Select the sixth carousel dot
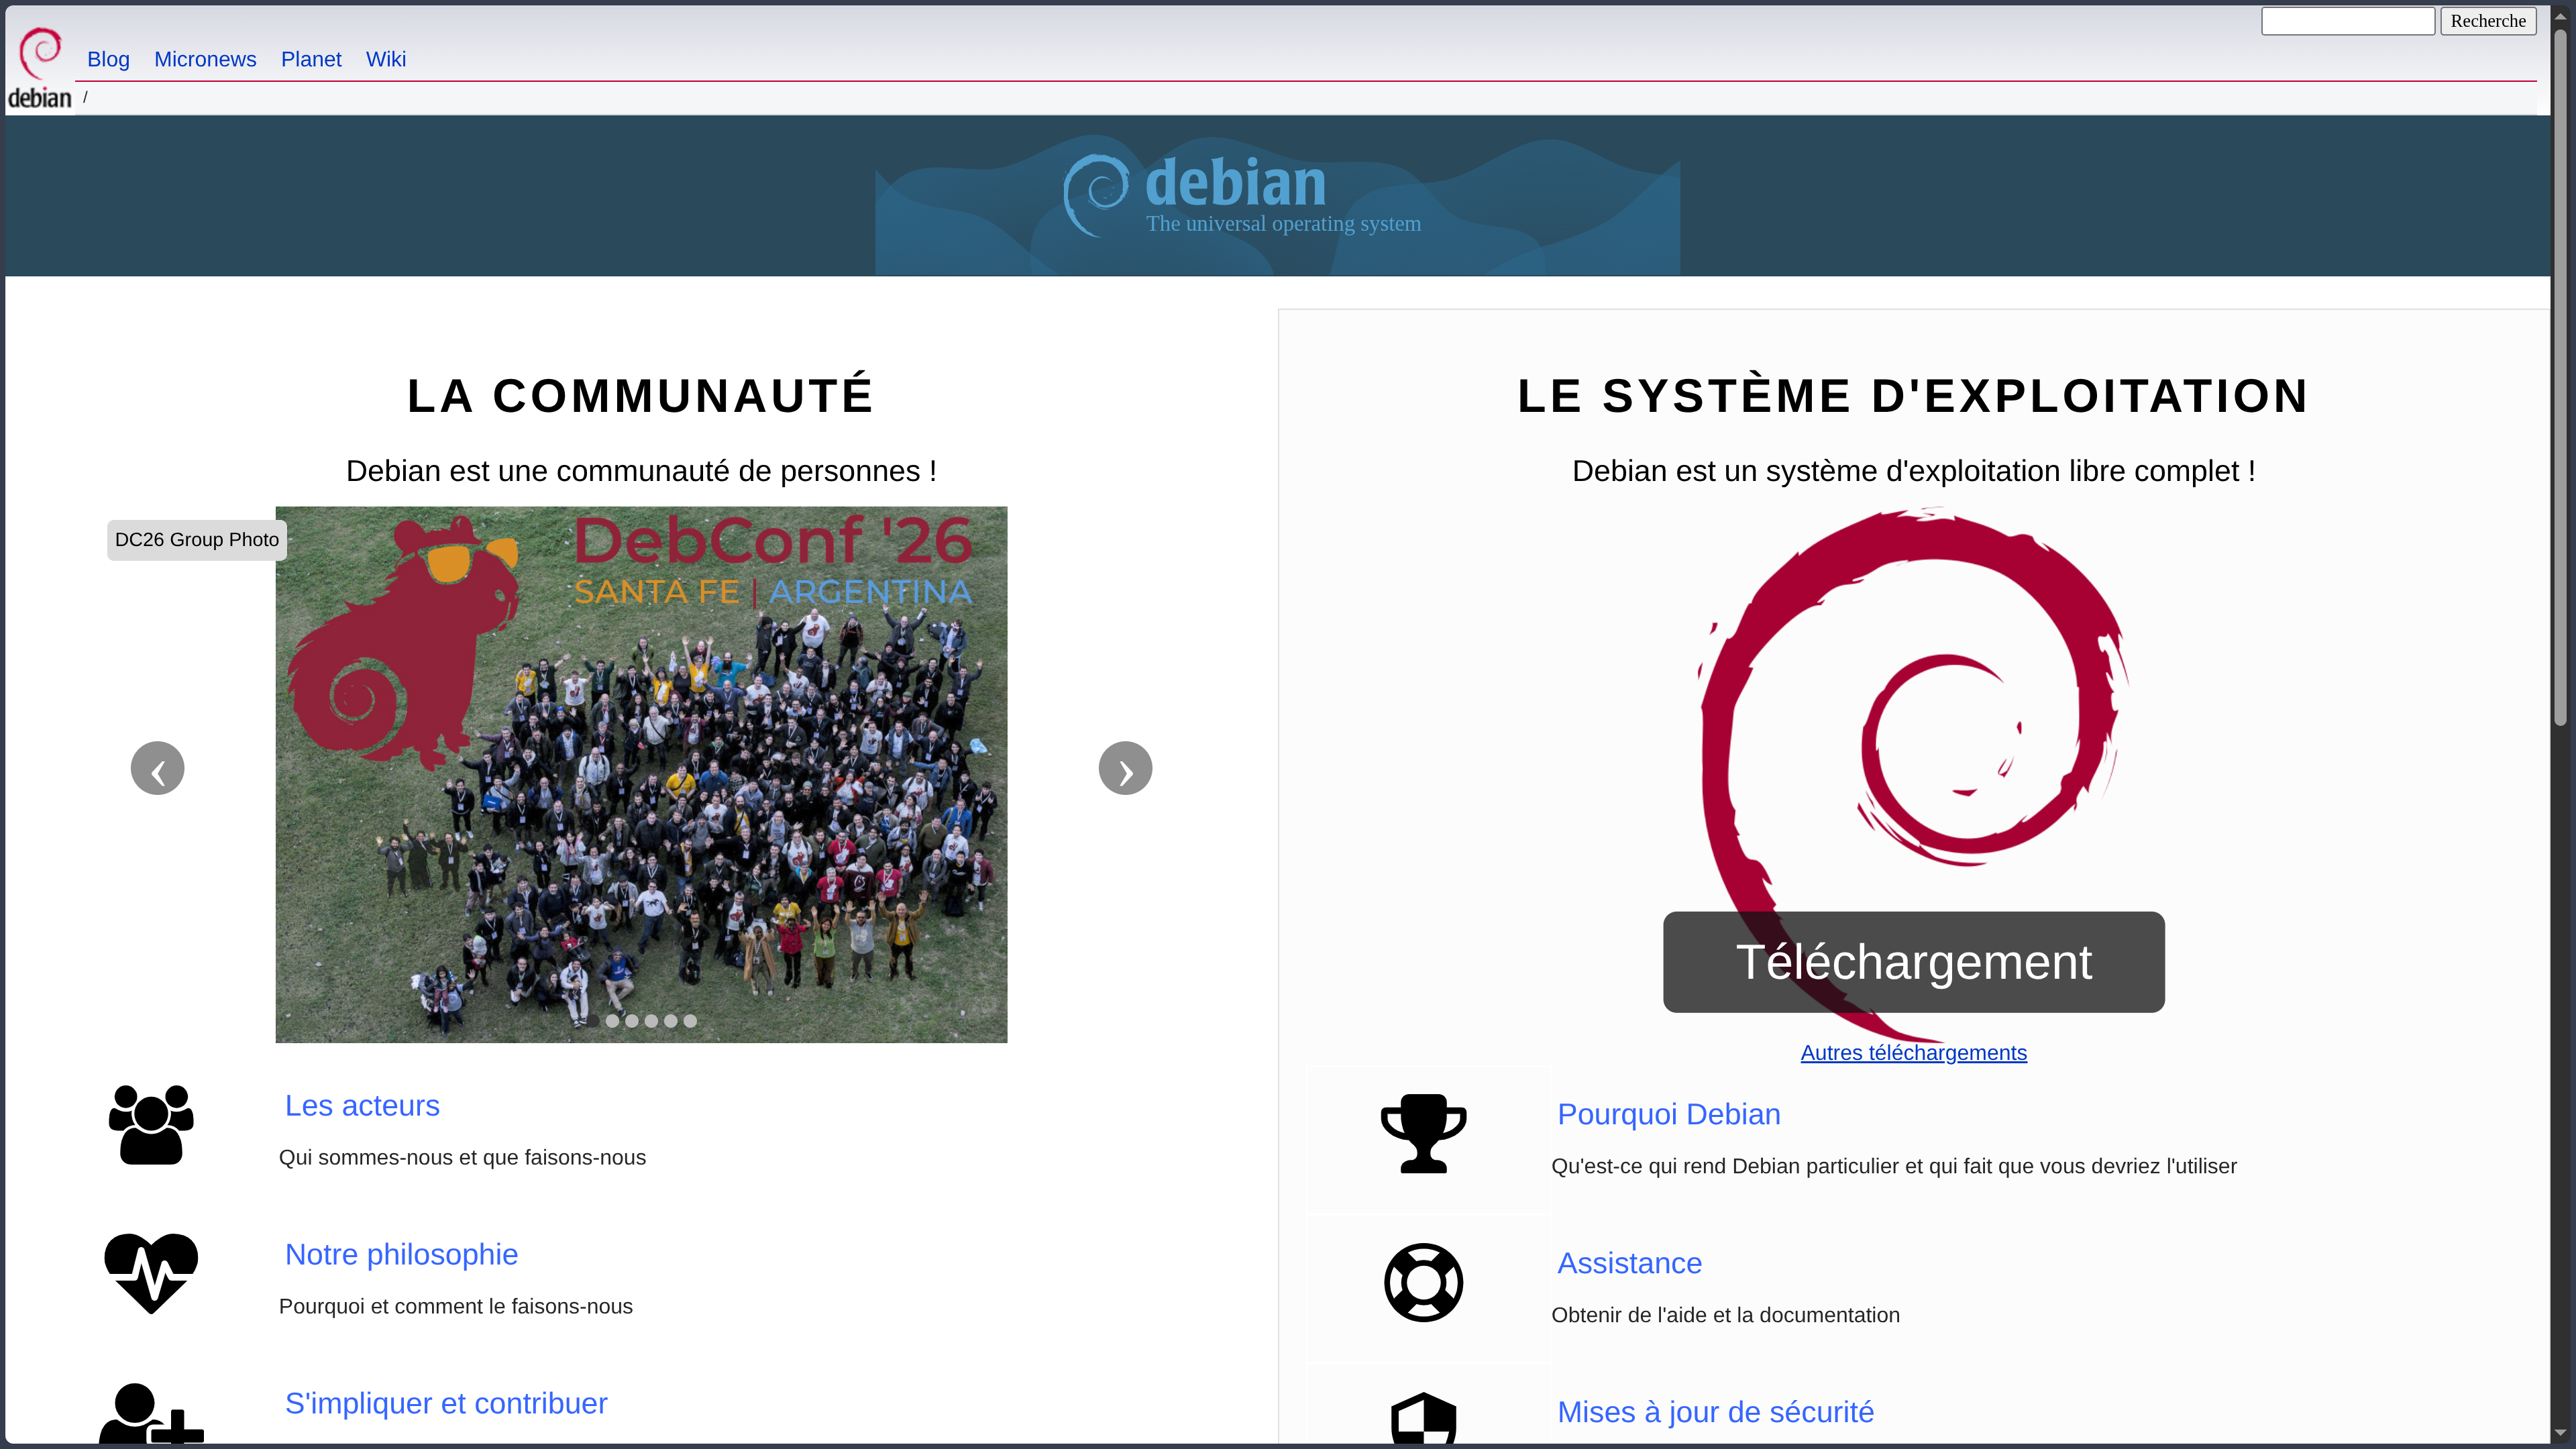 point(690,1021)
